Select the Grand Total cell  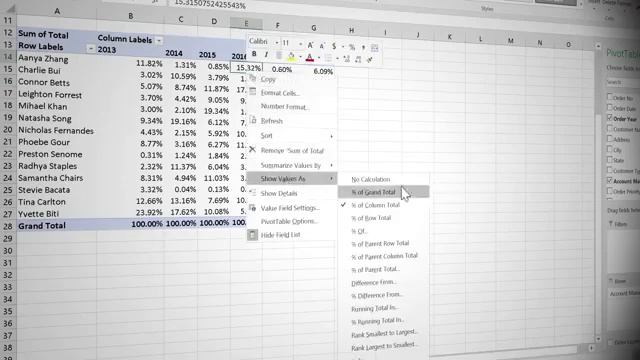click(x=56, y=225)
